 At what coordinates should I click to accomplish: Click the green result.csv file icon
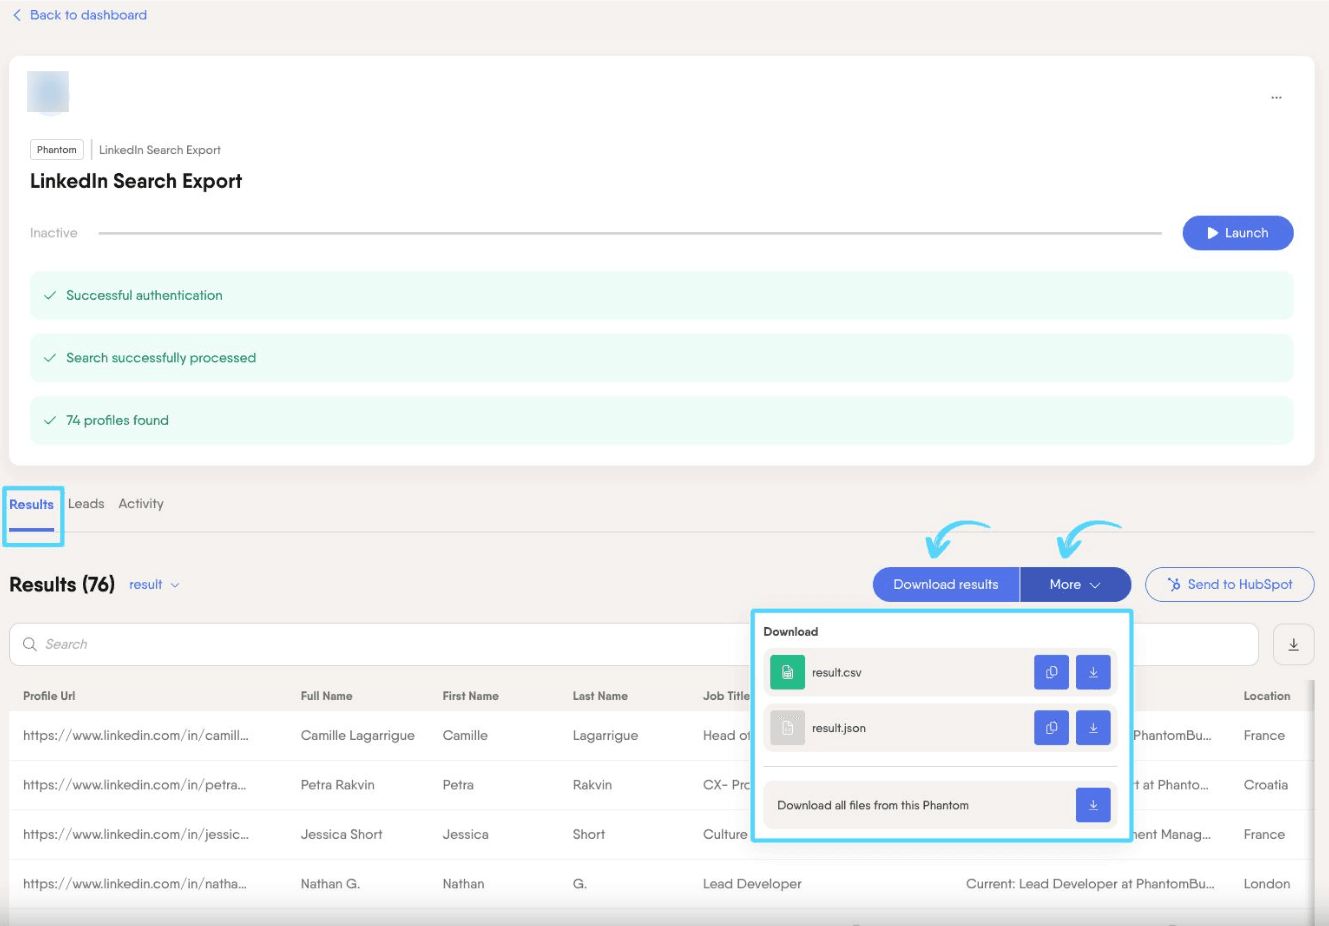tap(787, 673)
